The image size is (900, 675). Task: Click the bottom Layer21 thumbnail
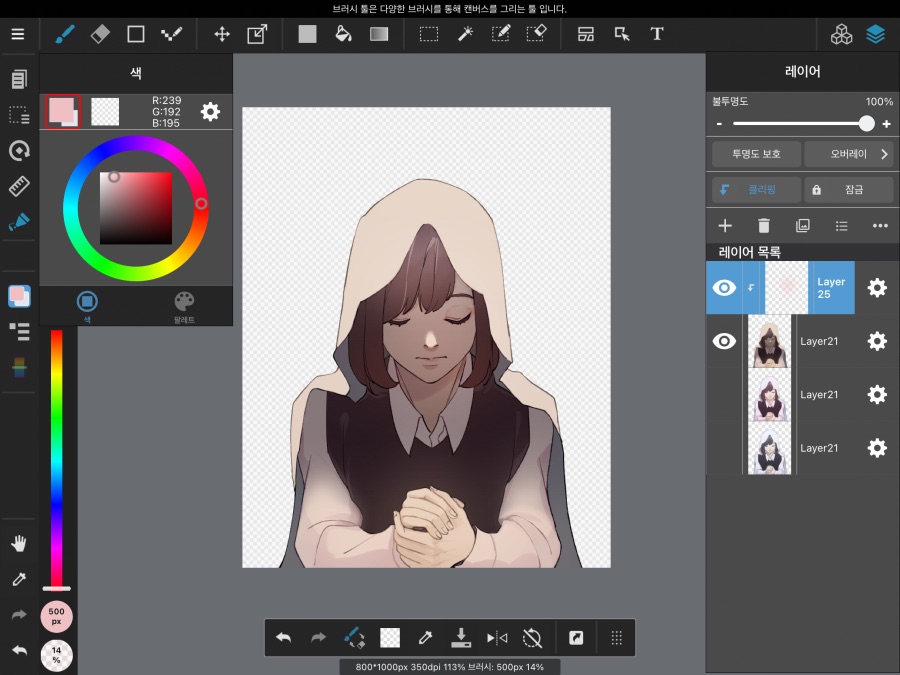click(x=769, y=448)
